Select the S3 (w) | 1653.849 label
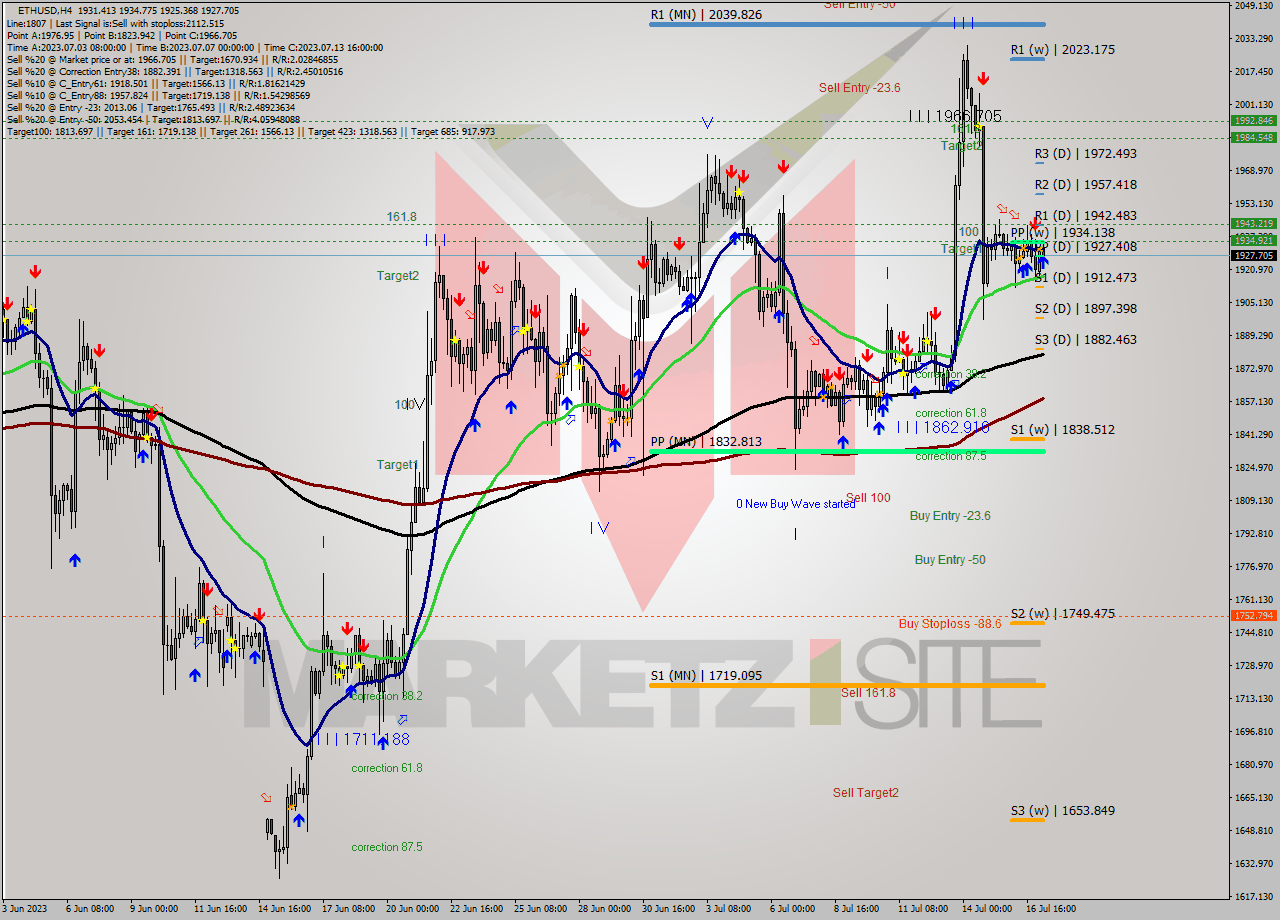This screenshot has width=1280, height=920. (1062, 811)
